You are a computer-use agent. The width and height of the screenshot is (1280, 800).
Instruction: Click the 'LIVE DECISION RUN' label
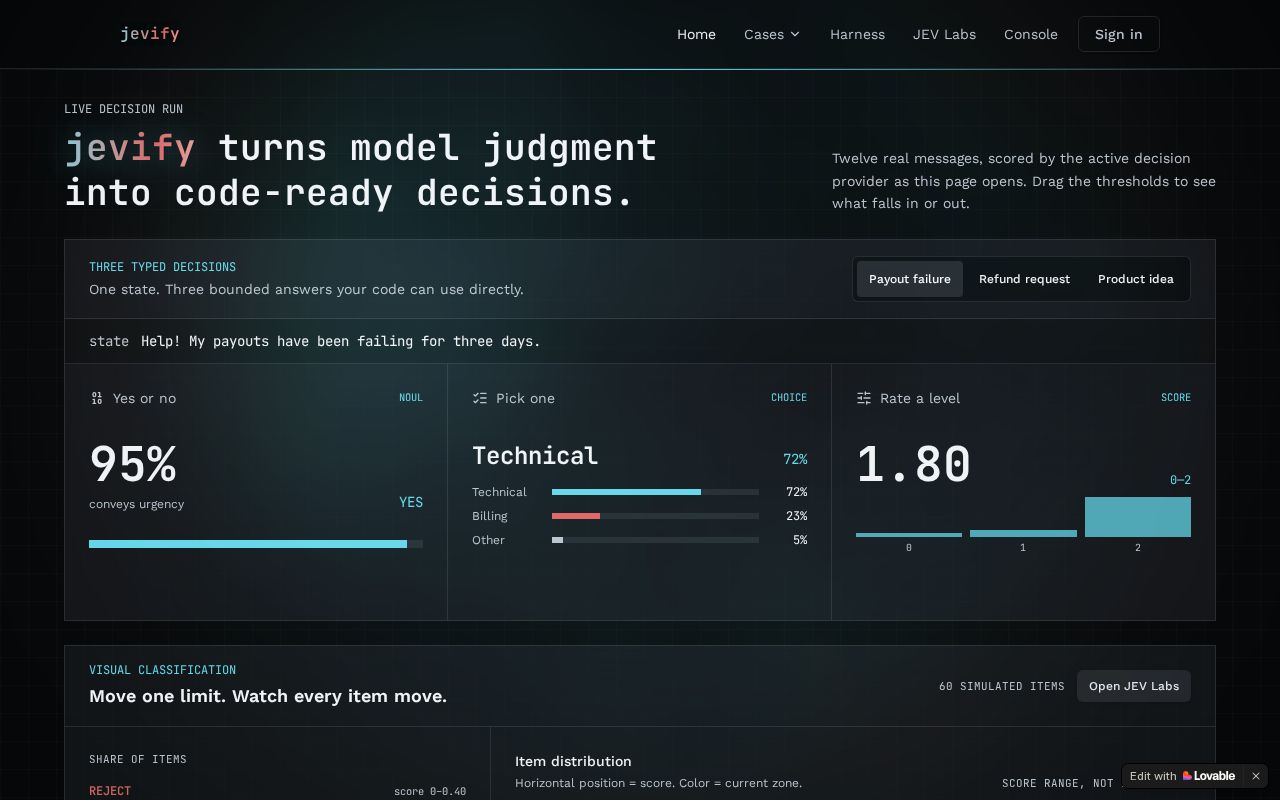coord(123,109)
